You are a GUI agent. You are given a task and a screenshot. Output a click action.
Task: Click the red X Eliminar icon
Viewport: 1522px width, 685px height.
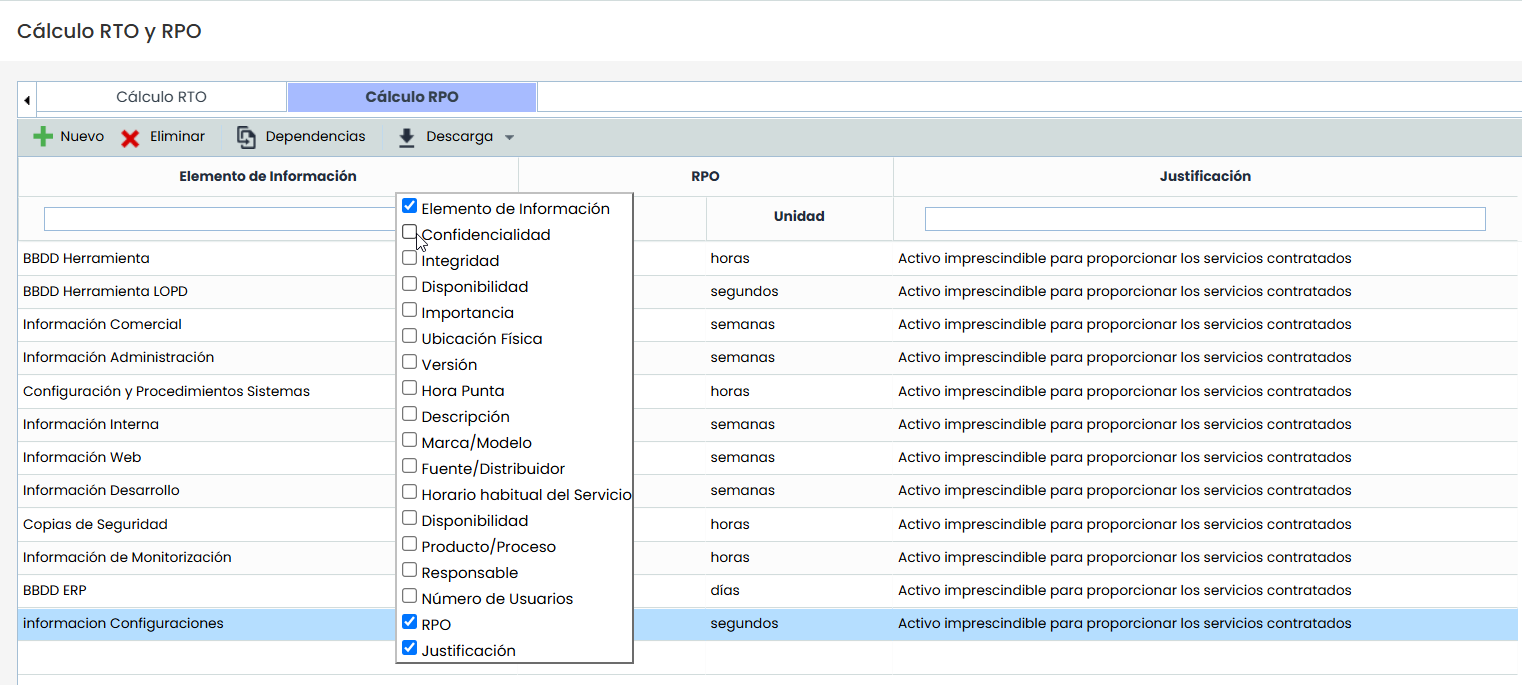click(x=130, y=138)
